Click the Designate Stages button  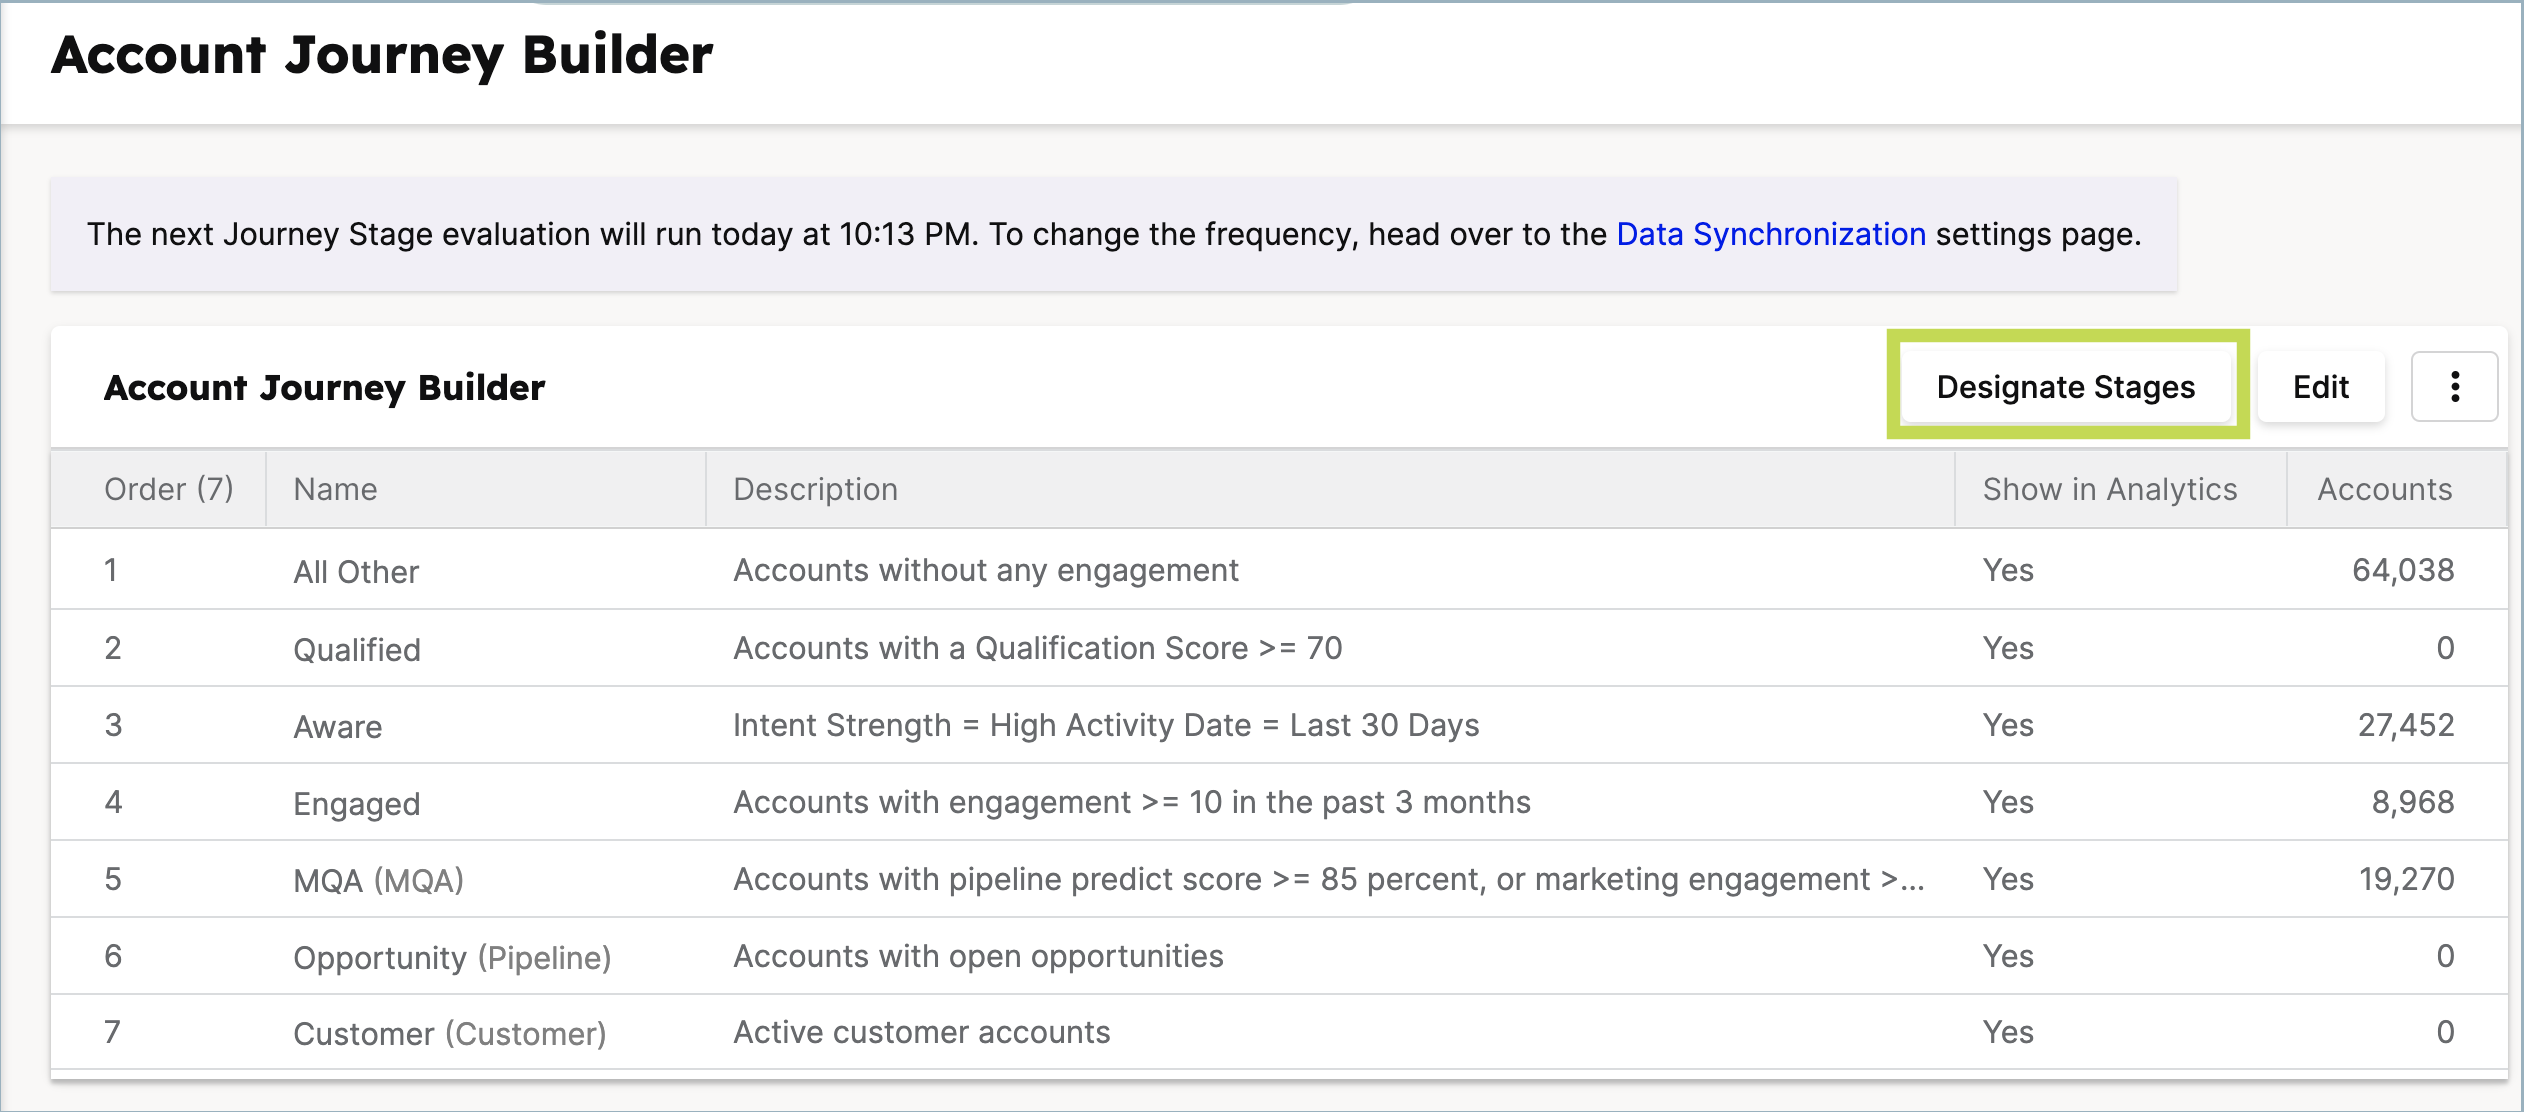tap(2066, 387)
